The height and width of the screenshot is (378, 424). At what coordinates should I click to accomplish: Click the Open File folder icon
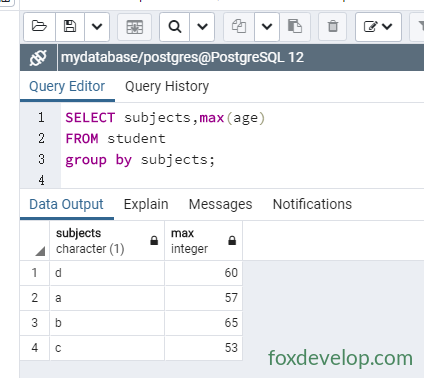39,27
